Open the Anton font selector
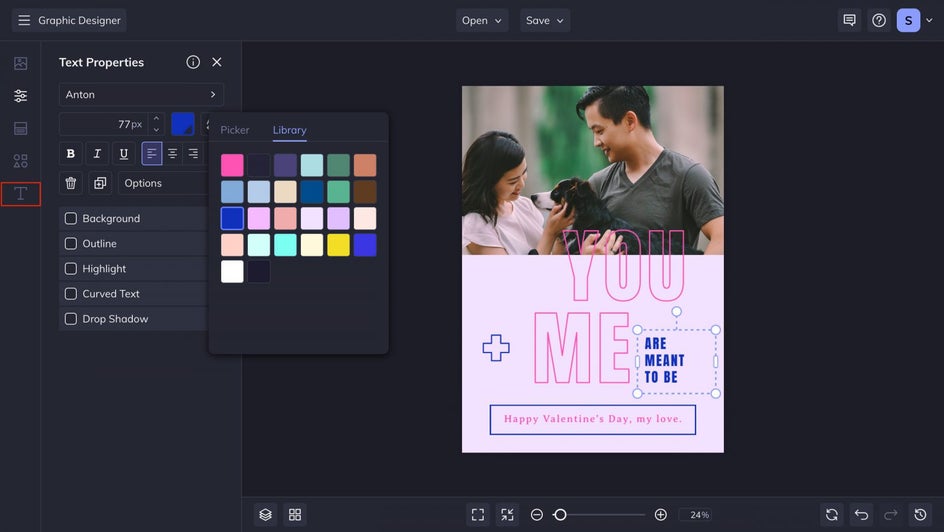 point(140,95)
